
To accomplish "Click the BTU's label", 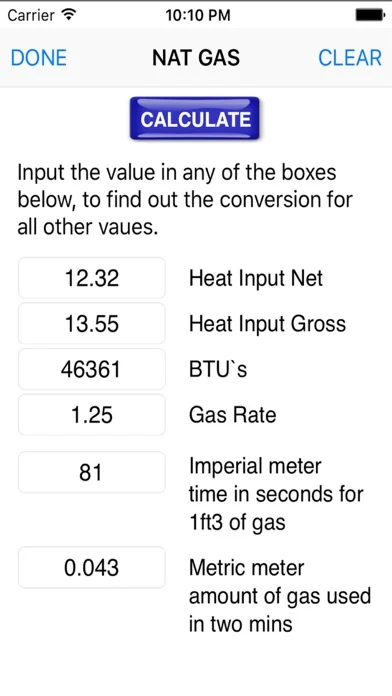I will click(218, 369).
